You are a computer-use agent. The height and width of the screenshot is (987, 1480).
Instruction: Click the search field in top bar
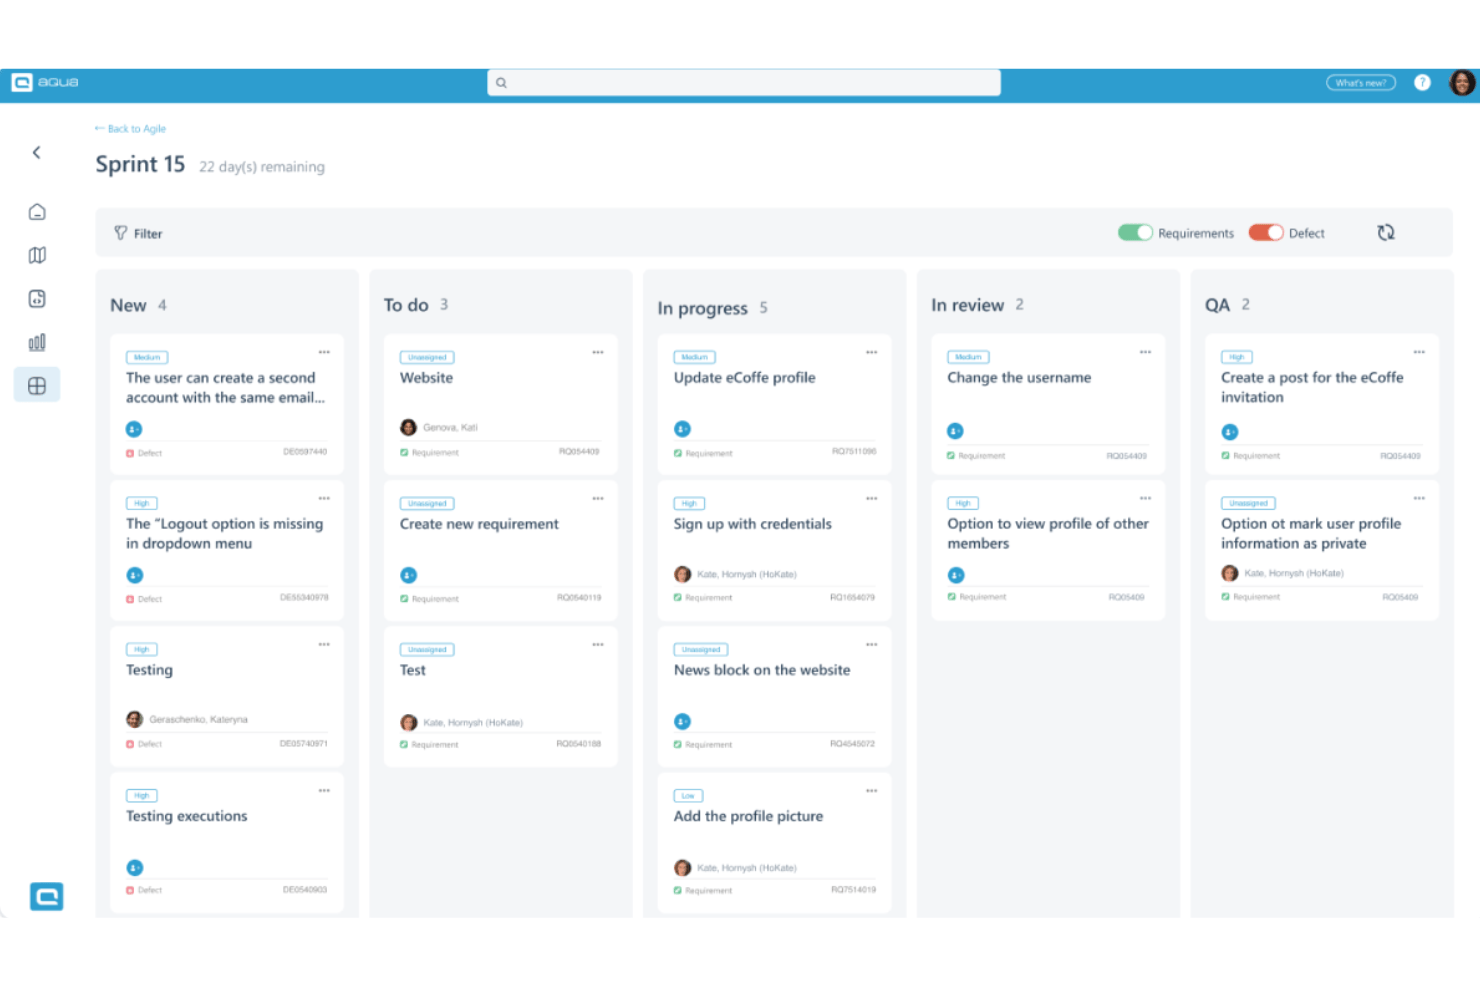[x=744, y=83]
